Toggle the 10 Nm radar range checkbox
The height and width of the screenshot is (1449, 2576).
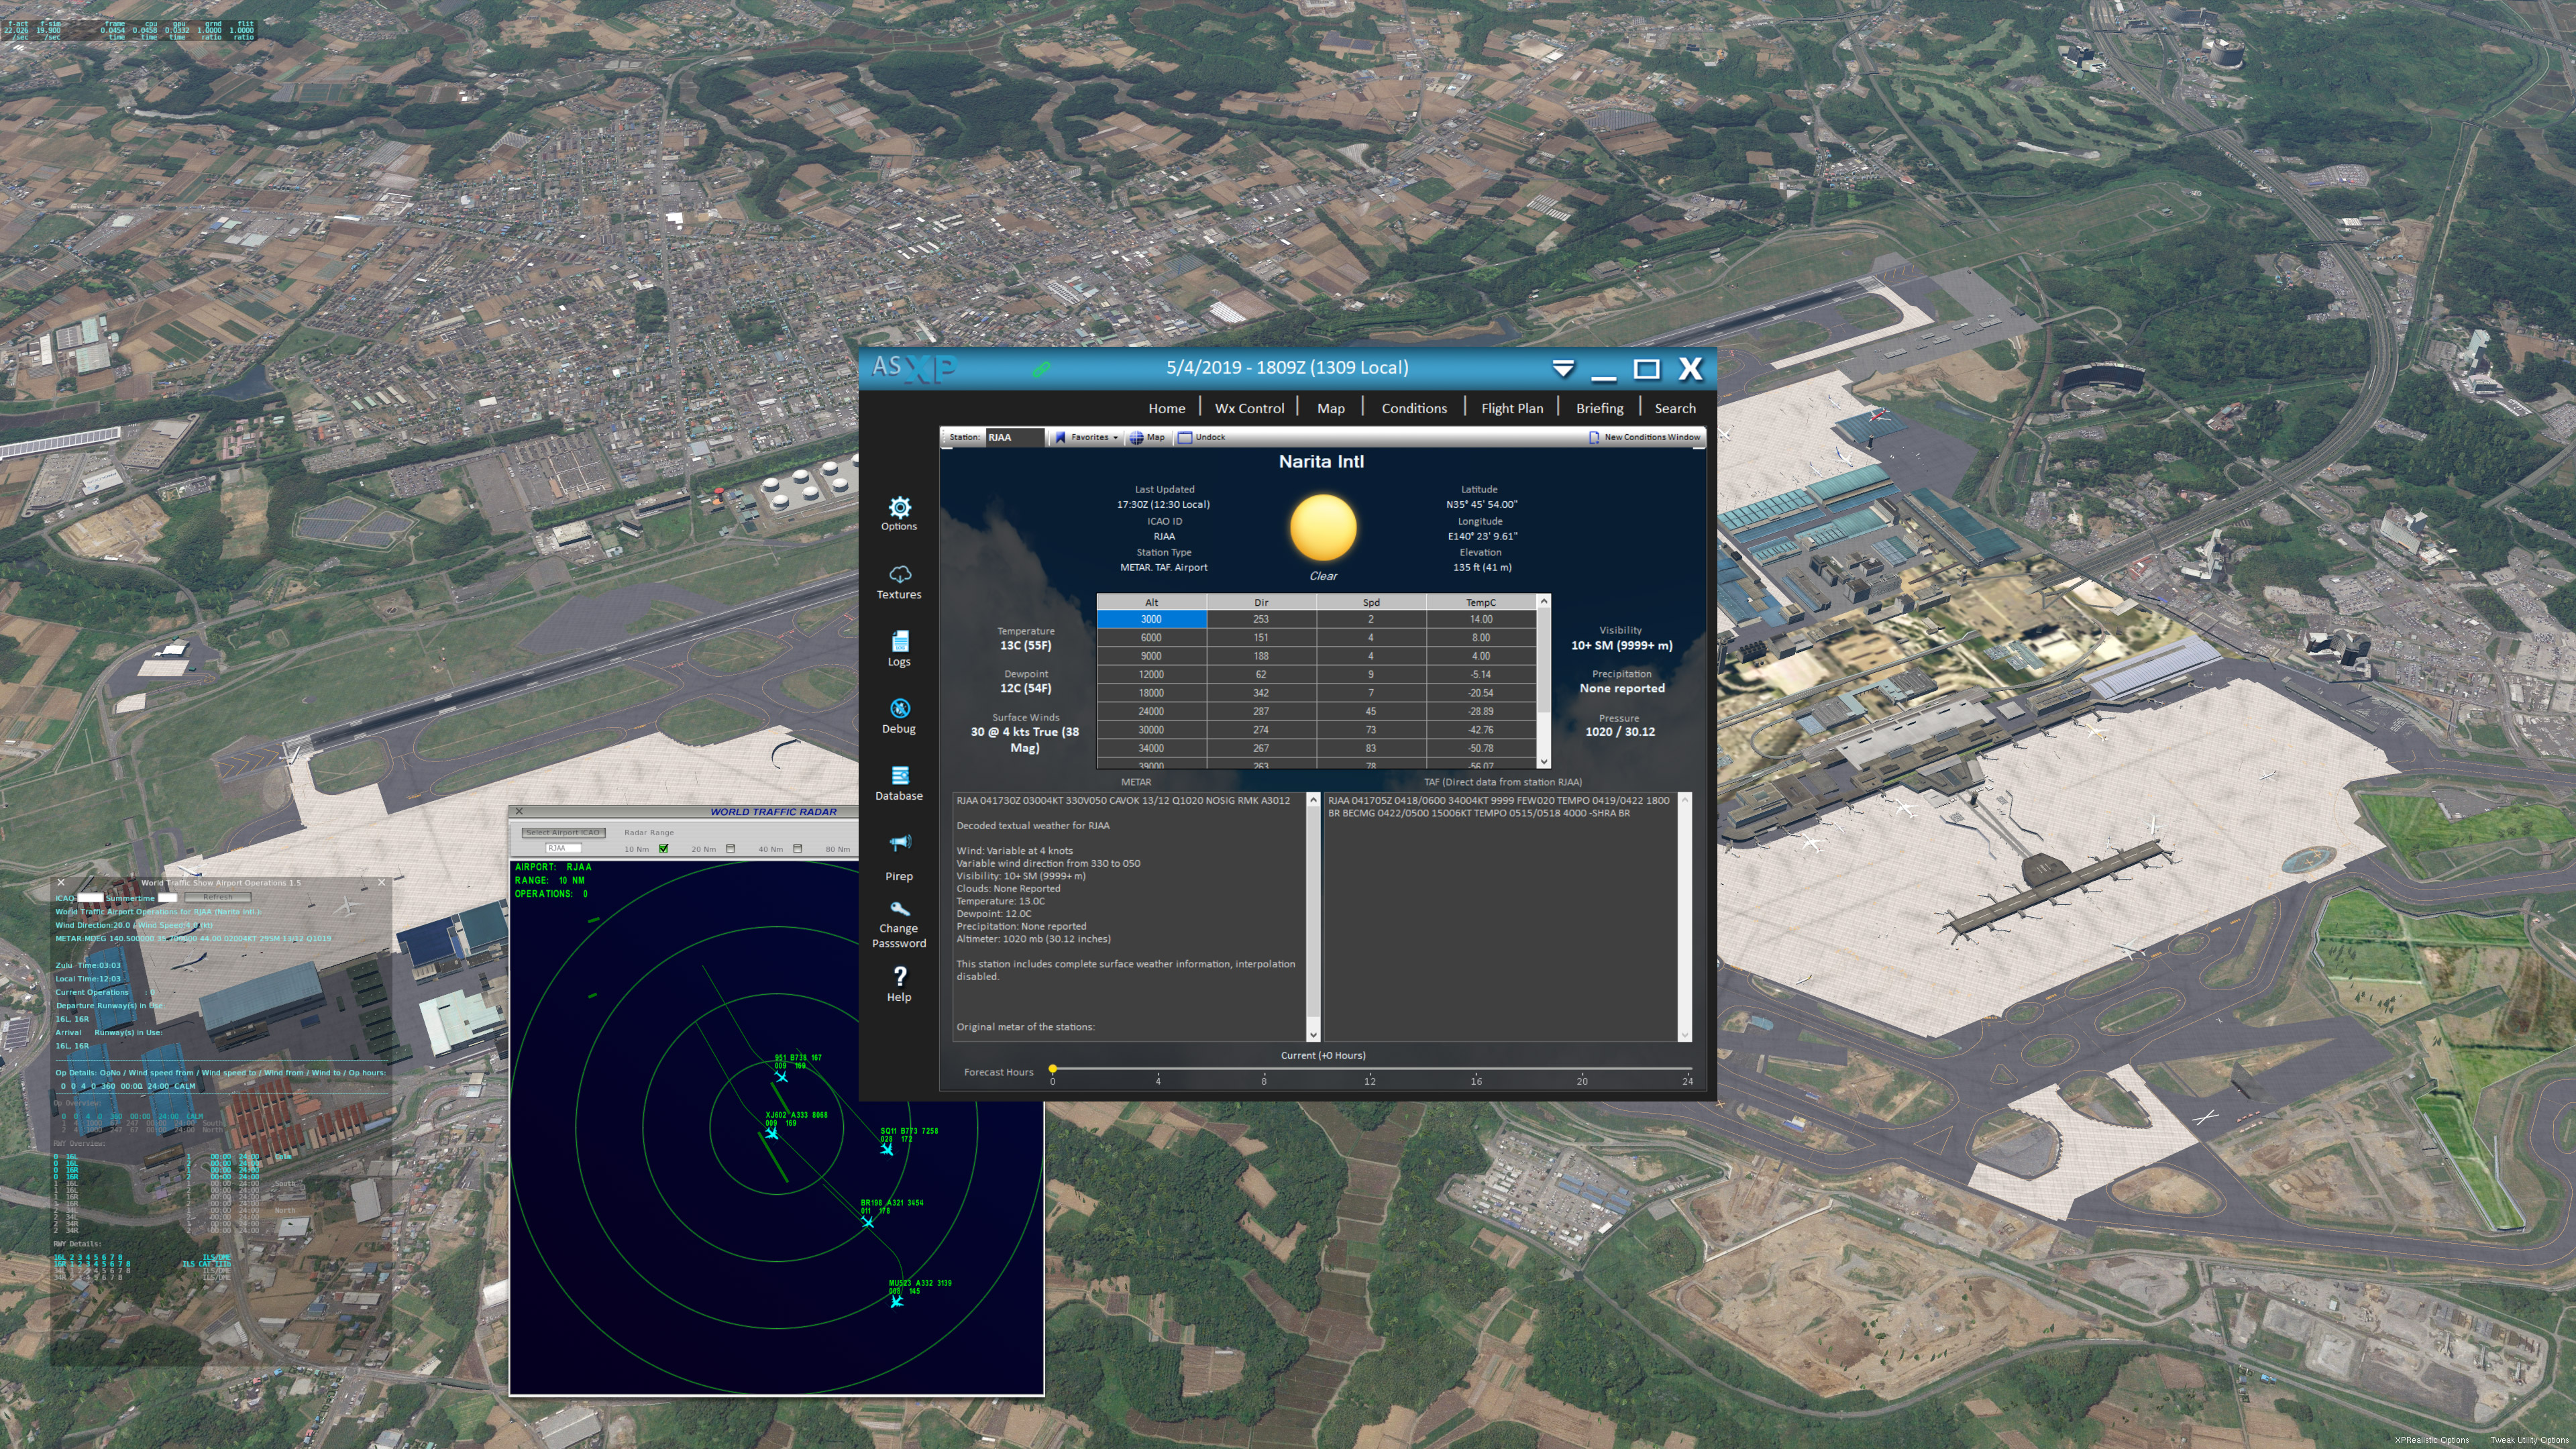(x=664, y=849)
